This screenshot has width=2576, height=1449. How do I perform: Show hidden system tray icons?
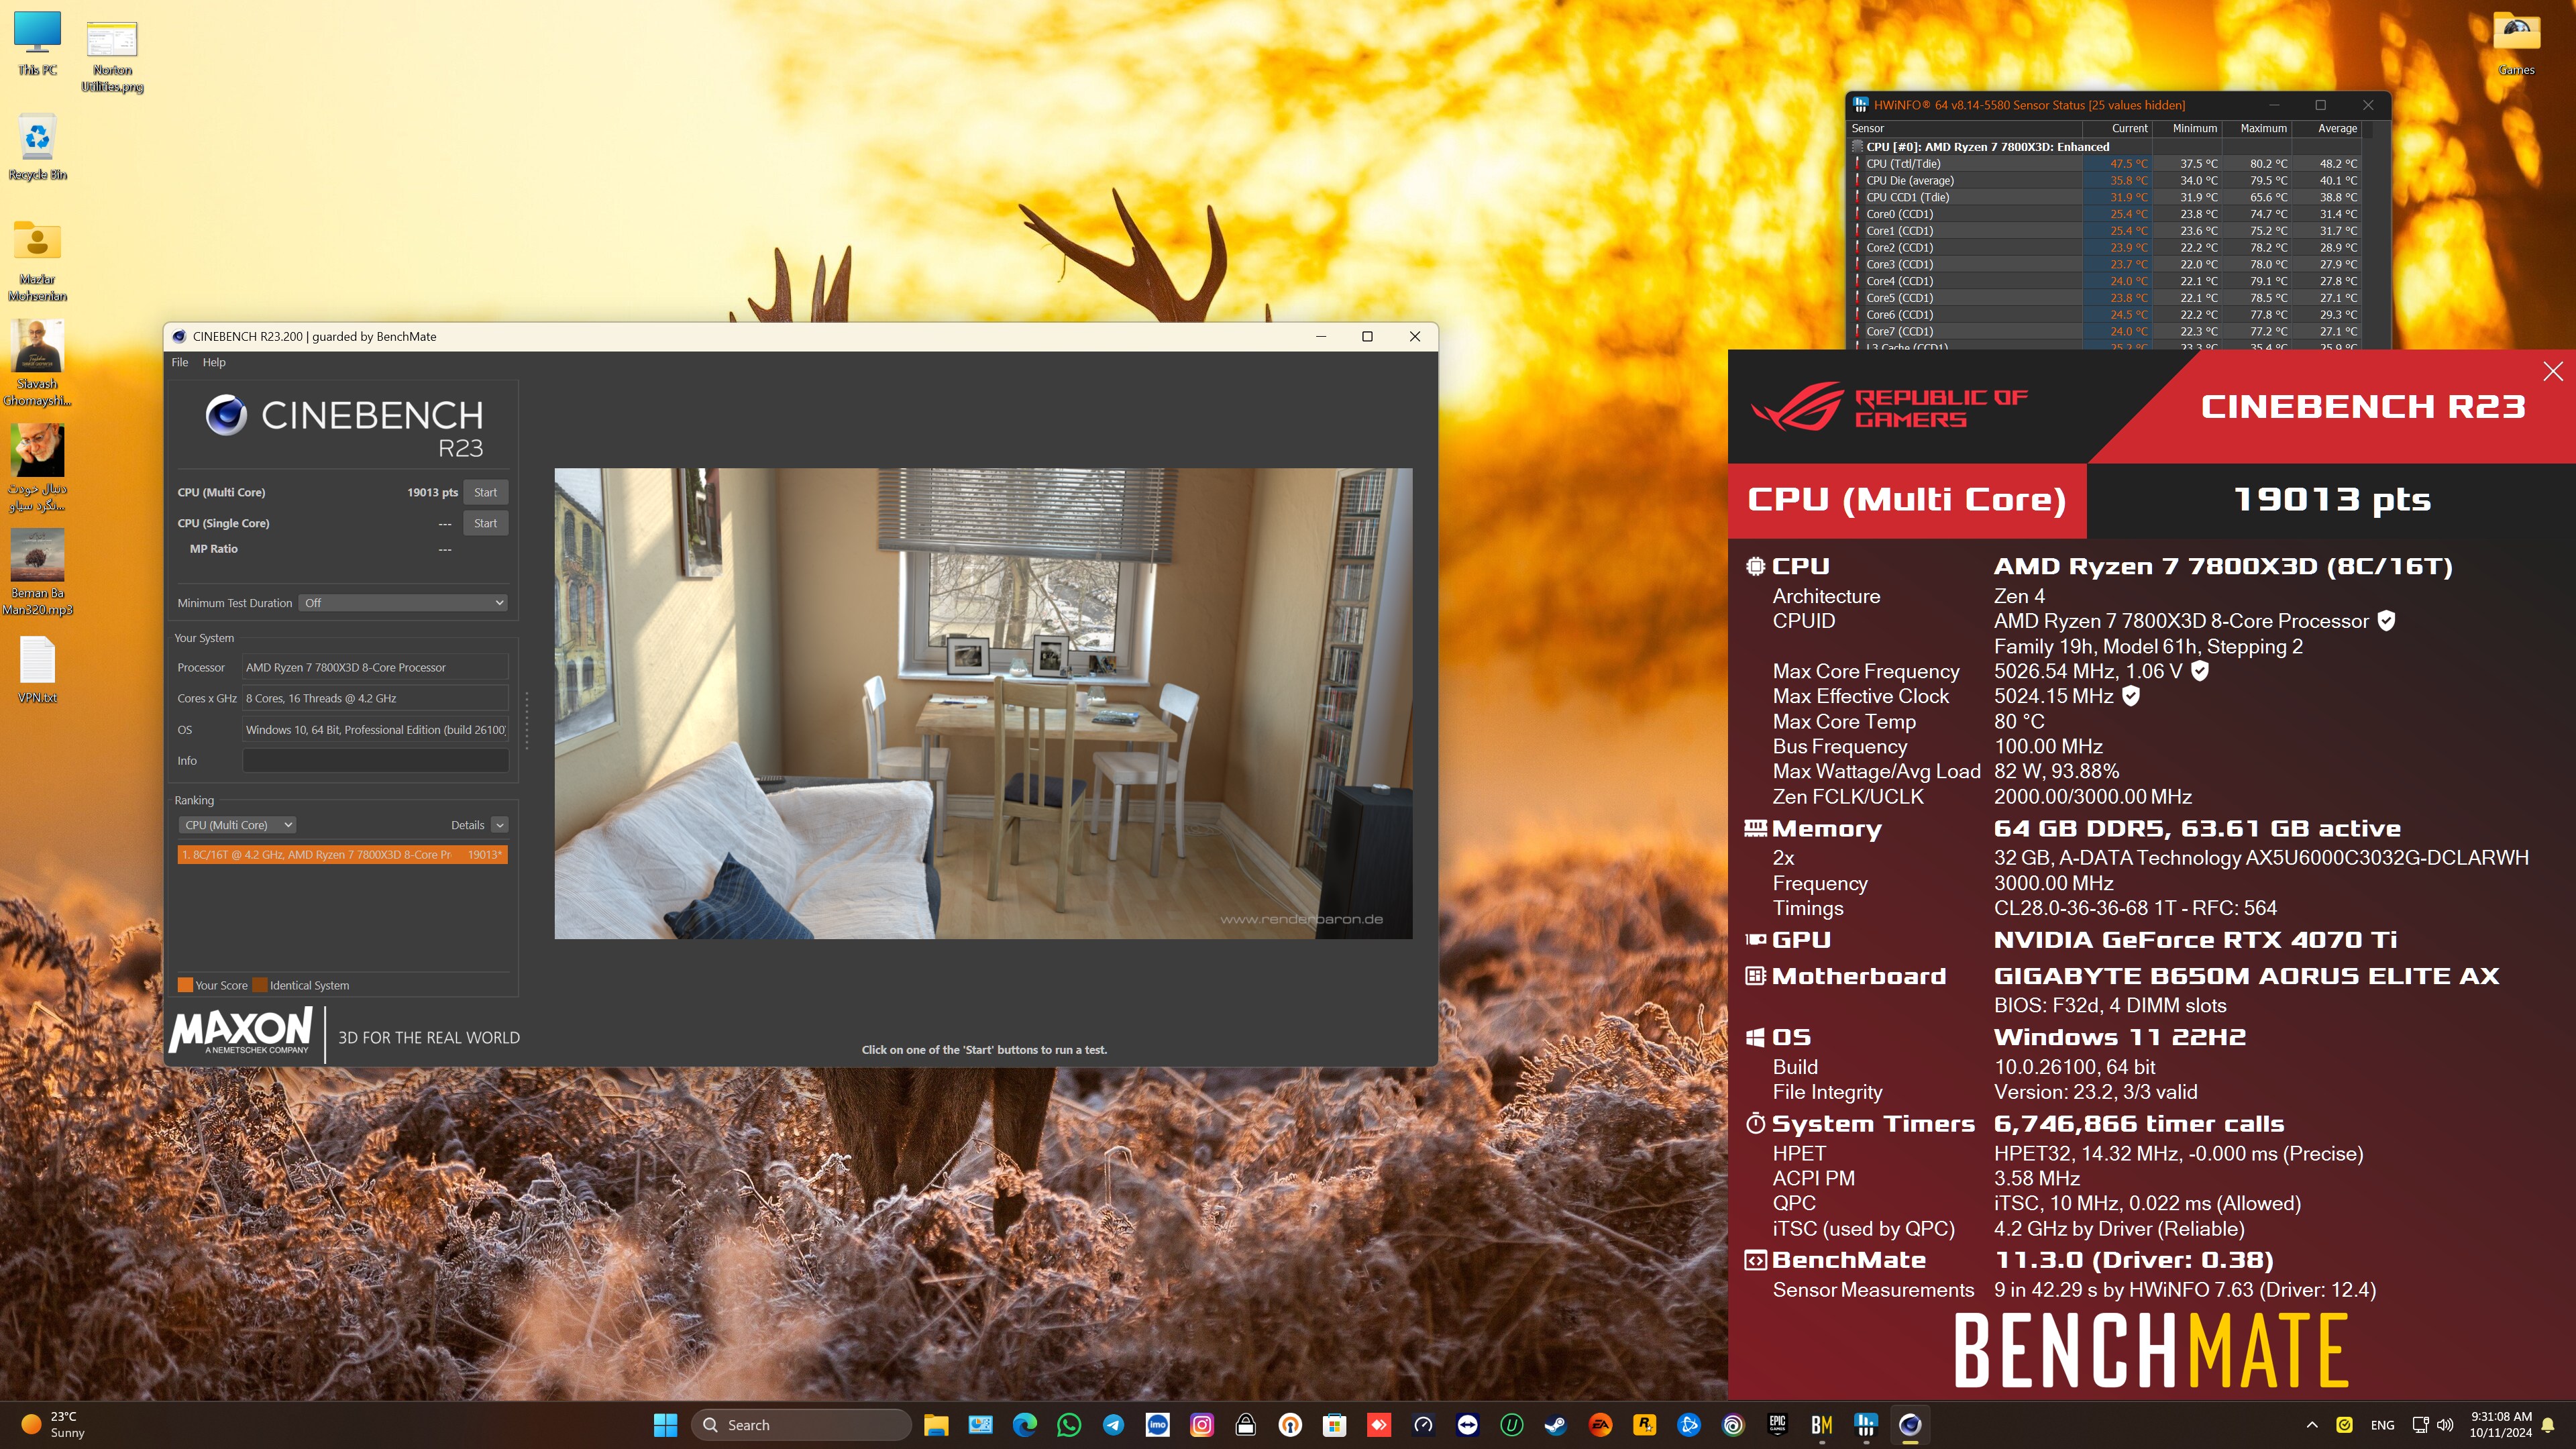pos(2311,1425)
